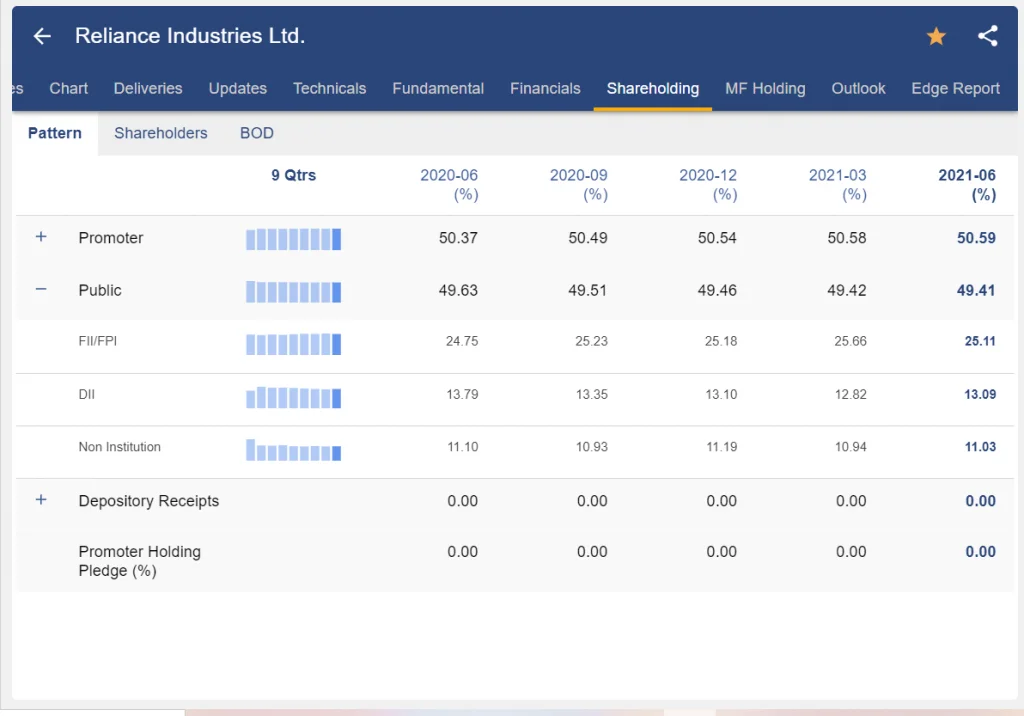This screenshot has width=1024, height=716.
Task: Click the Promoter value 50.58
Action: [x=847, y=238]
